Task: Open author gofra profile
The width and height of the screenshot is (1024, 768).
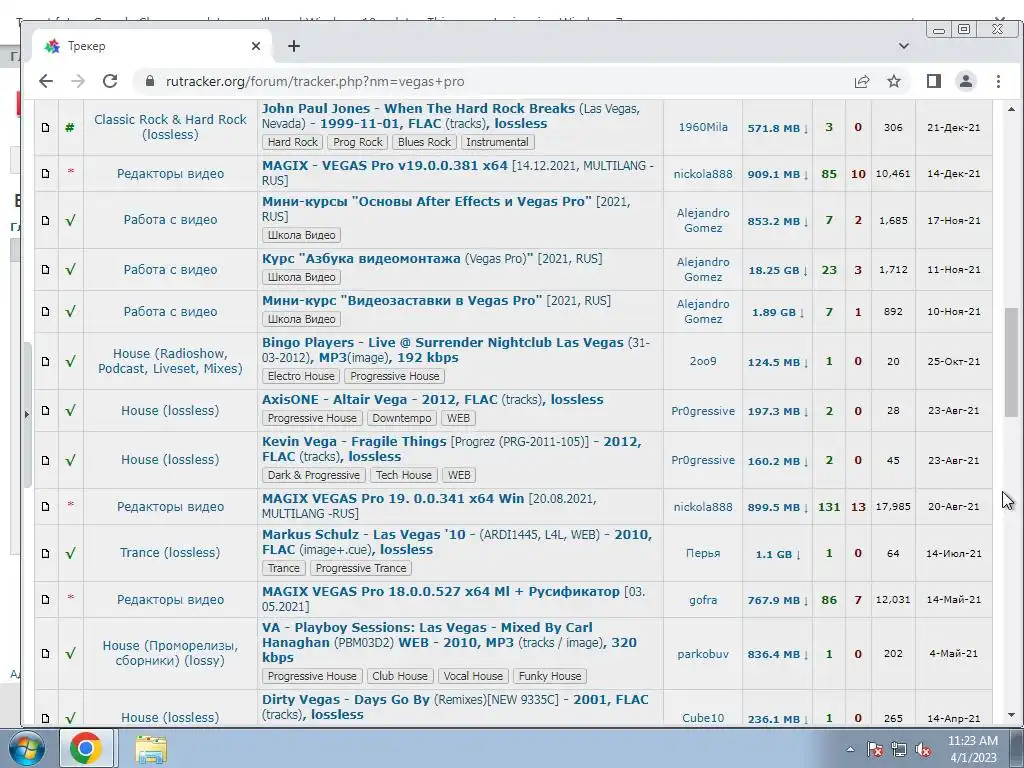Action: pos(703,600)
